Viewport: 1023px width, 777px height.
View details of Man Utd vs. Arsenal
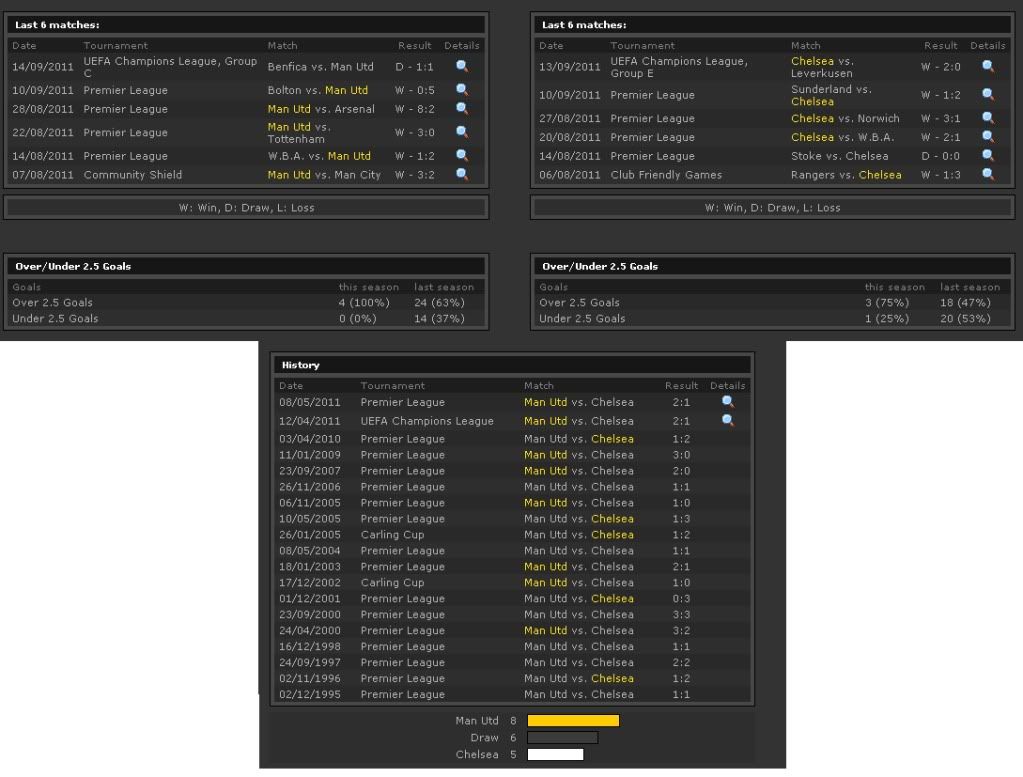pyautogui.click(x=462, y=108)
